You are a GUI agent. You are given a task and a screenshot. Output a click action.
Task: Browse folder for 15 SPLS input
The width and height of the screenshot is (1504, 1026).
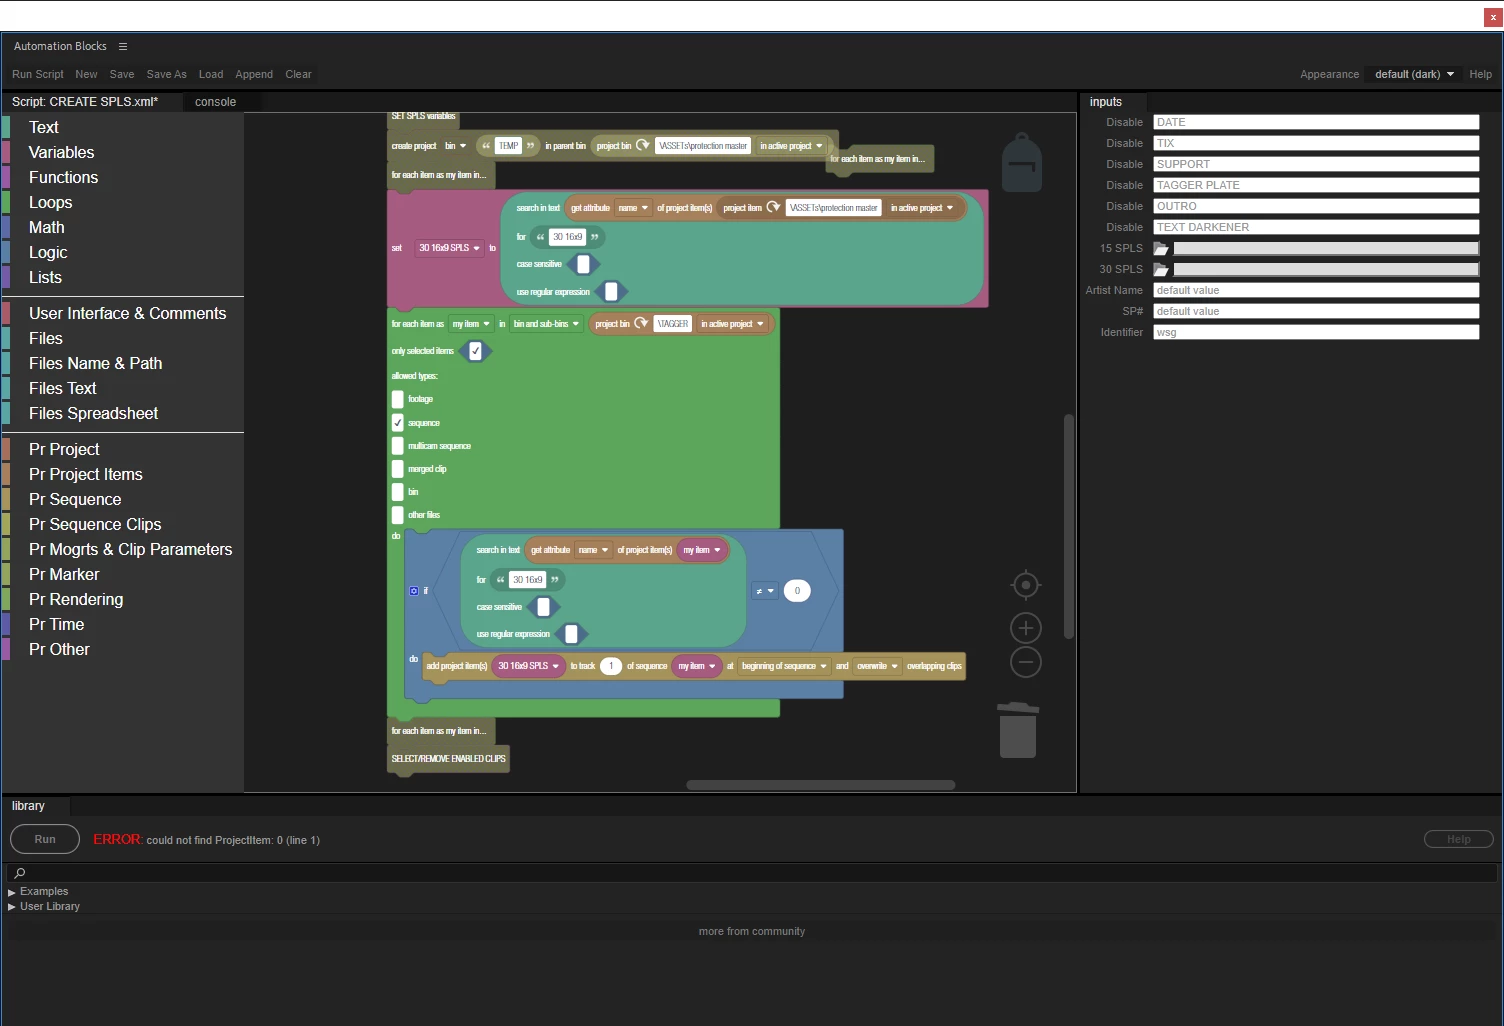pyautogui.click(x=1161, y=248)
